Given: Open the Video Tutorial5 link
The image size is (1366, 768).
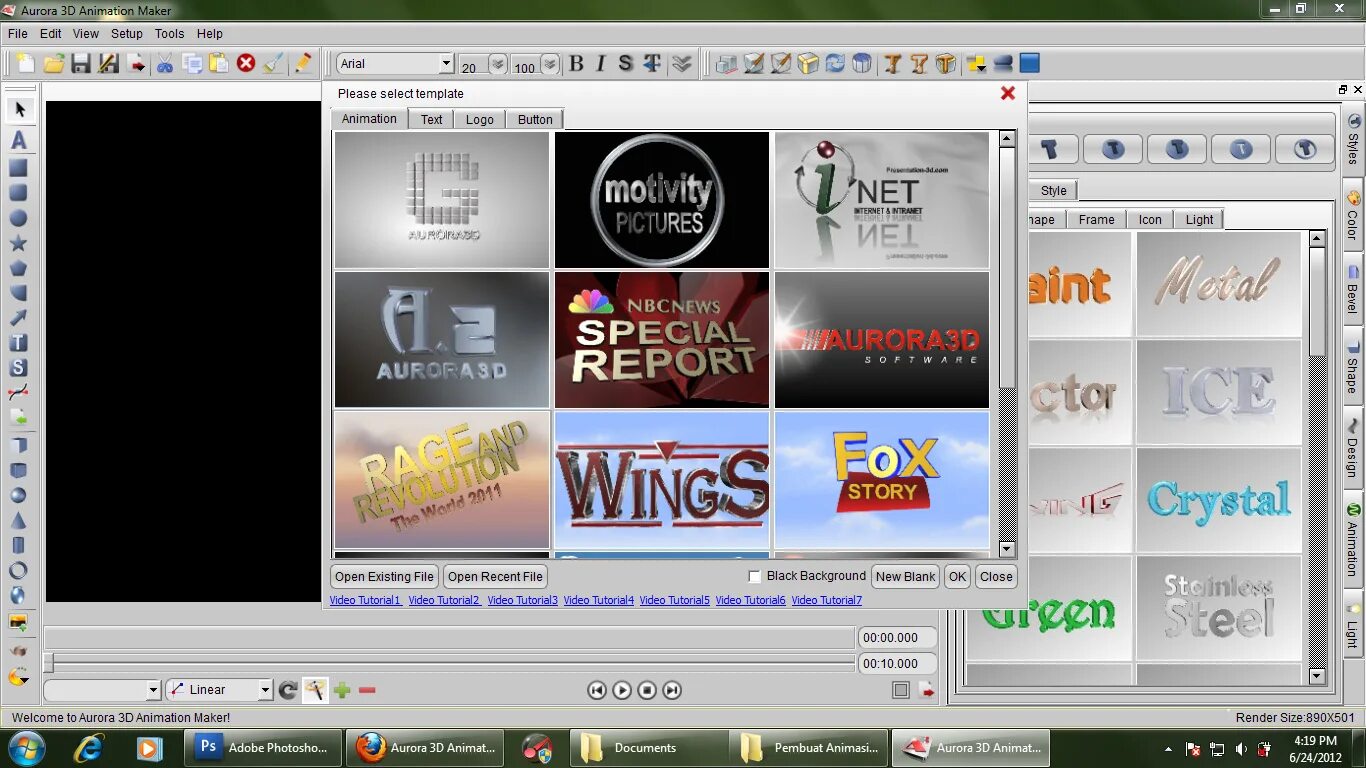Looking at the screenshot, I should (674, 600).
